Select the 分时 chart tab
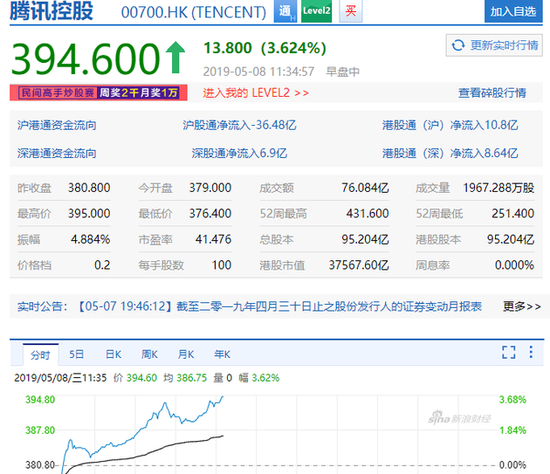This screenshot has width=550, height=474. (40, 355)
